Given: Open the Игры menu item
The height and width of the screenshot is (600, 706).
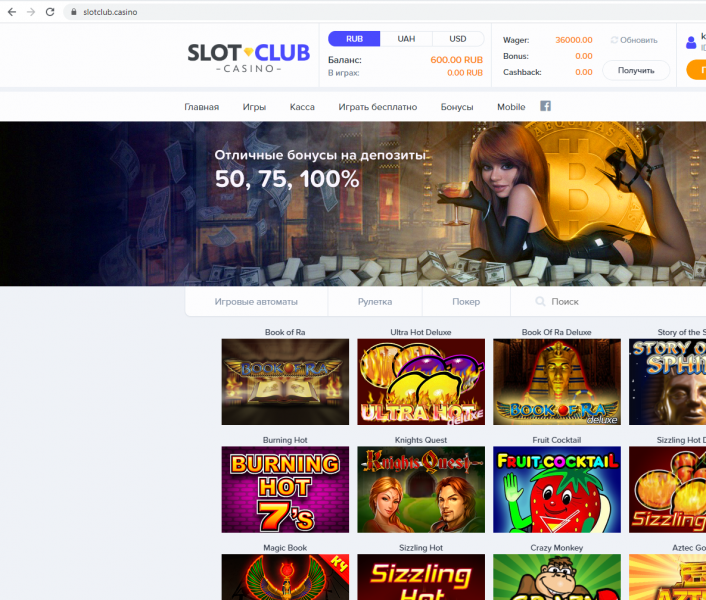Looking at the screenshot, I should (254, 107).
